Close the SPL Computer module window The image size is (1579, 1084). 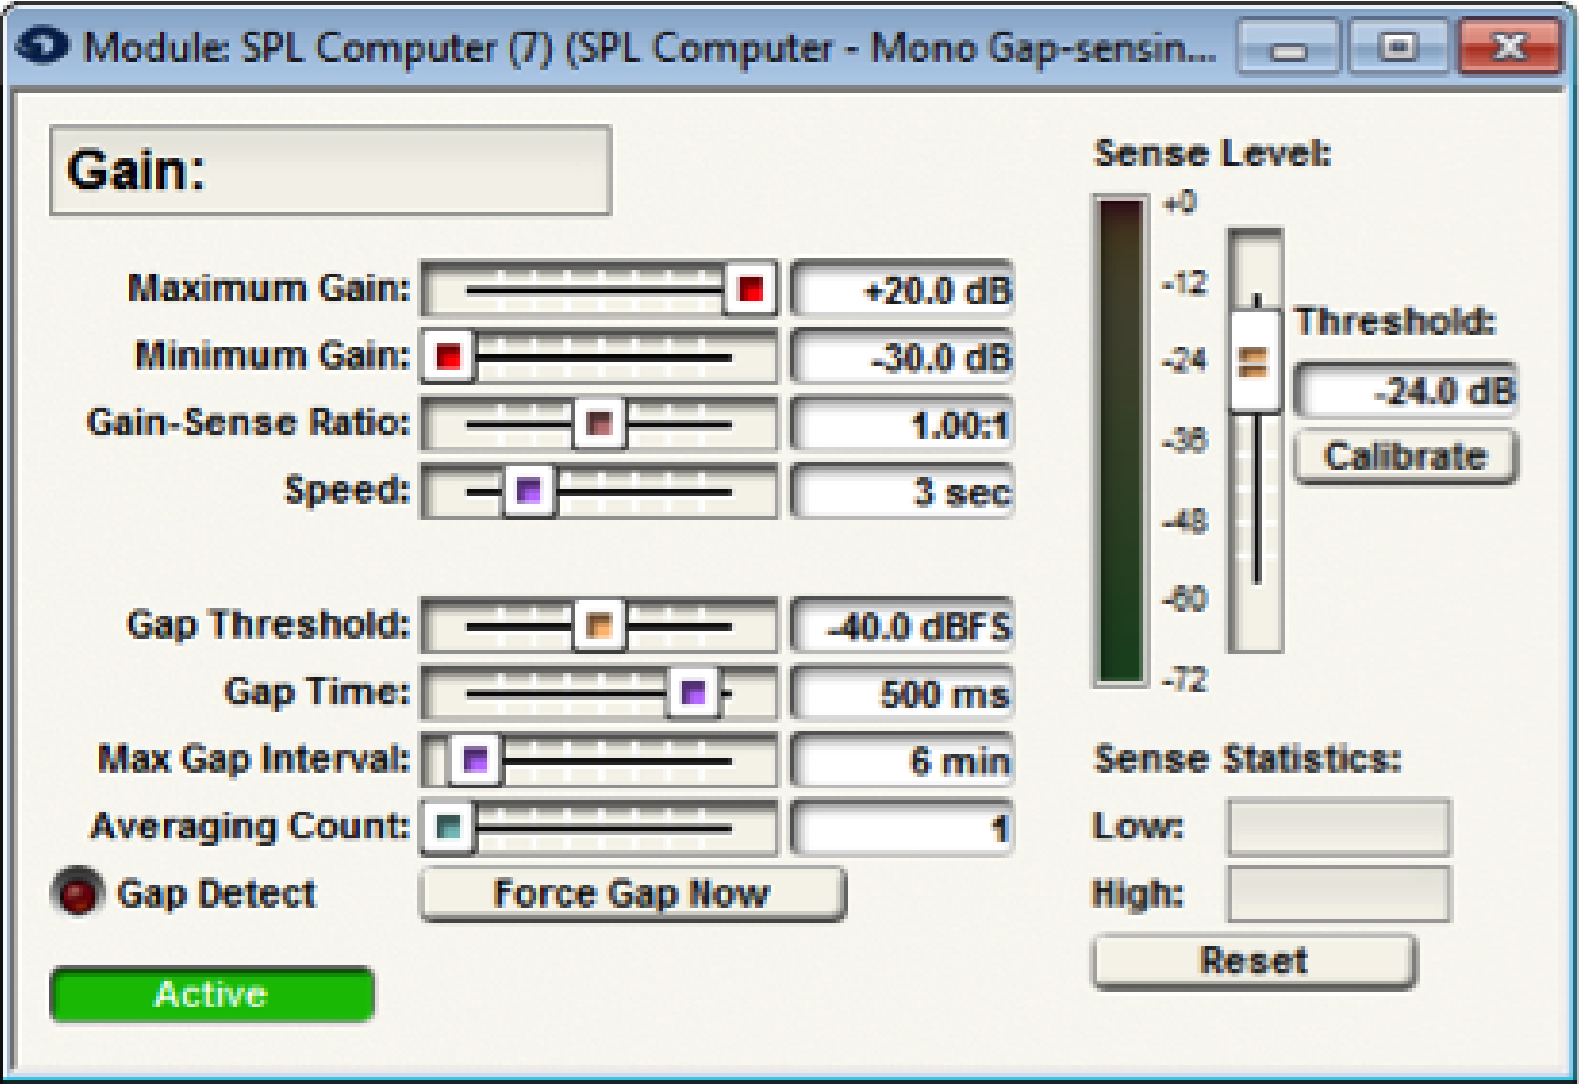1509,47
